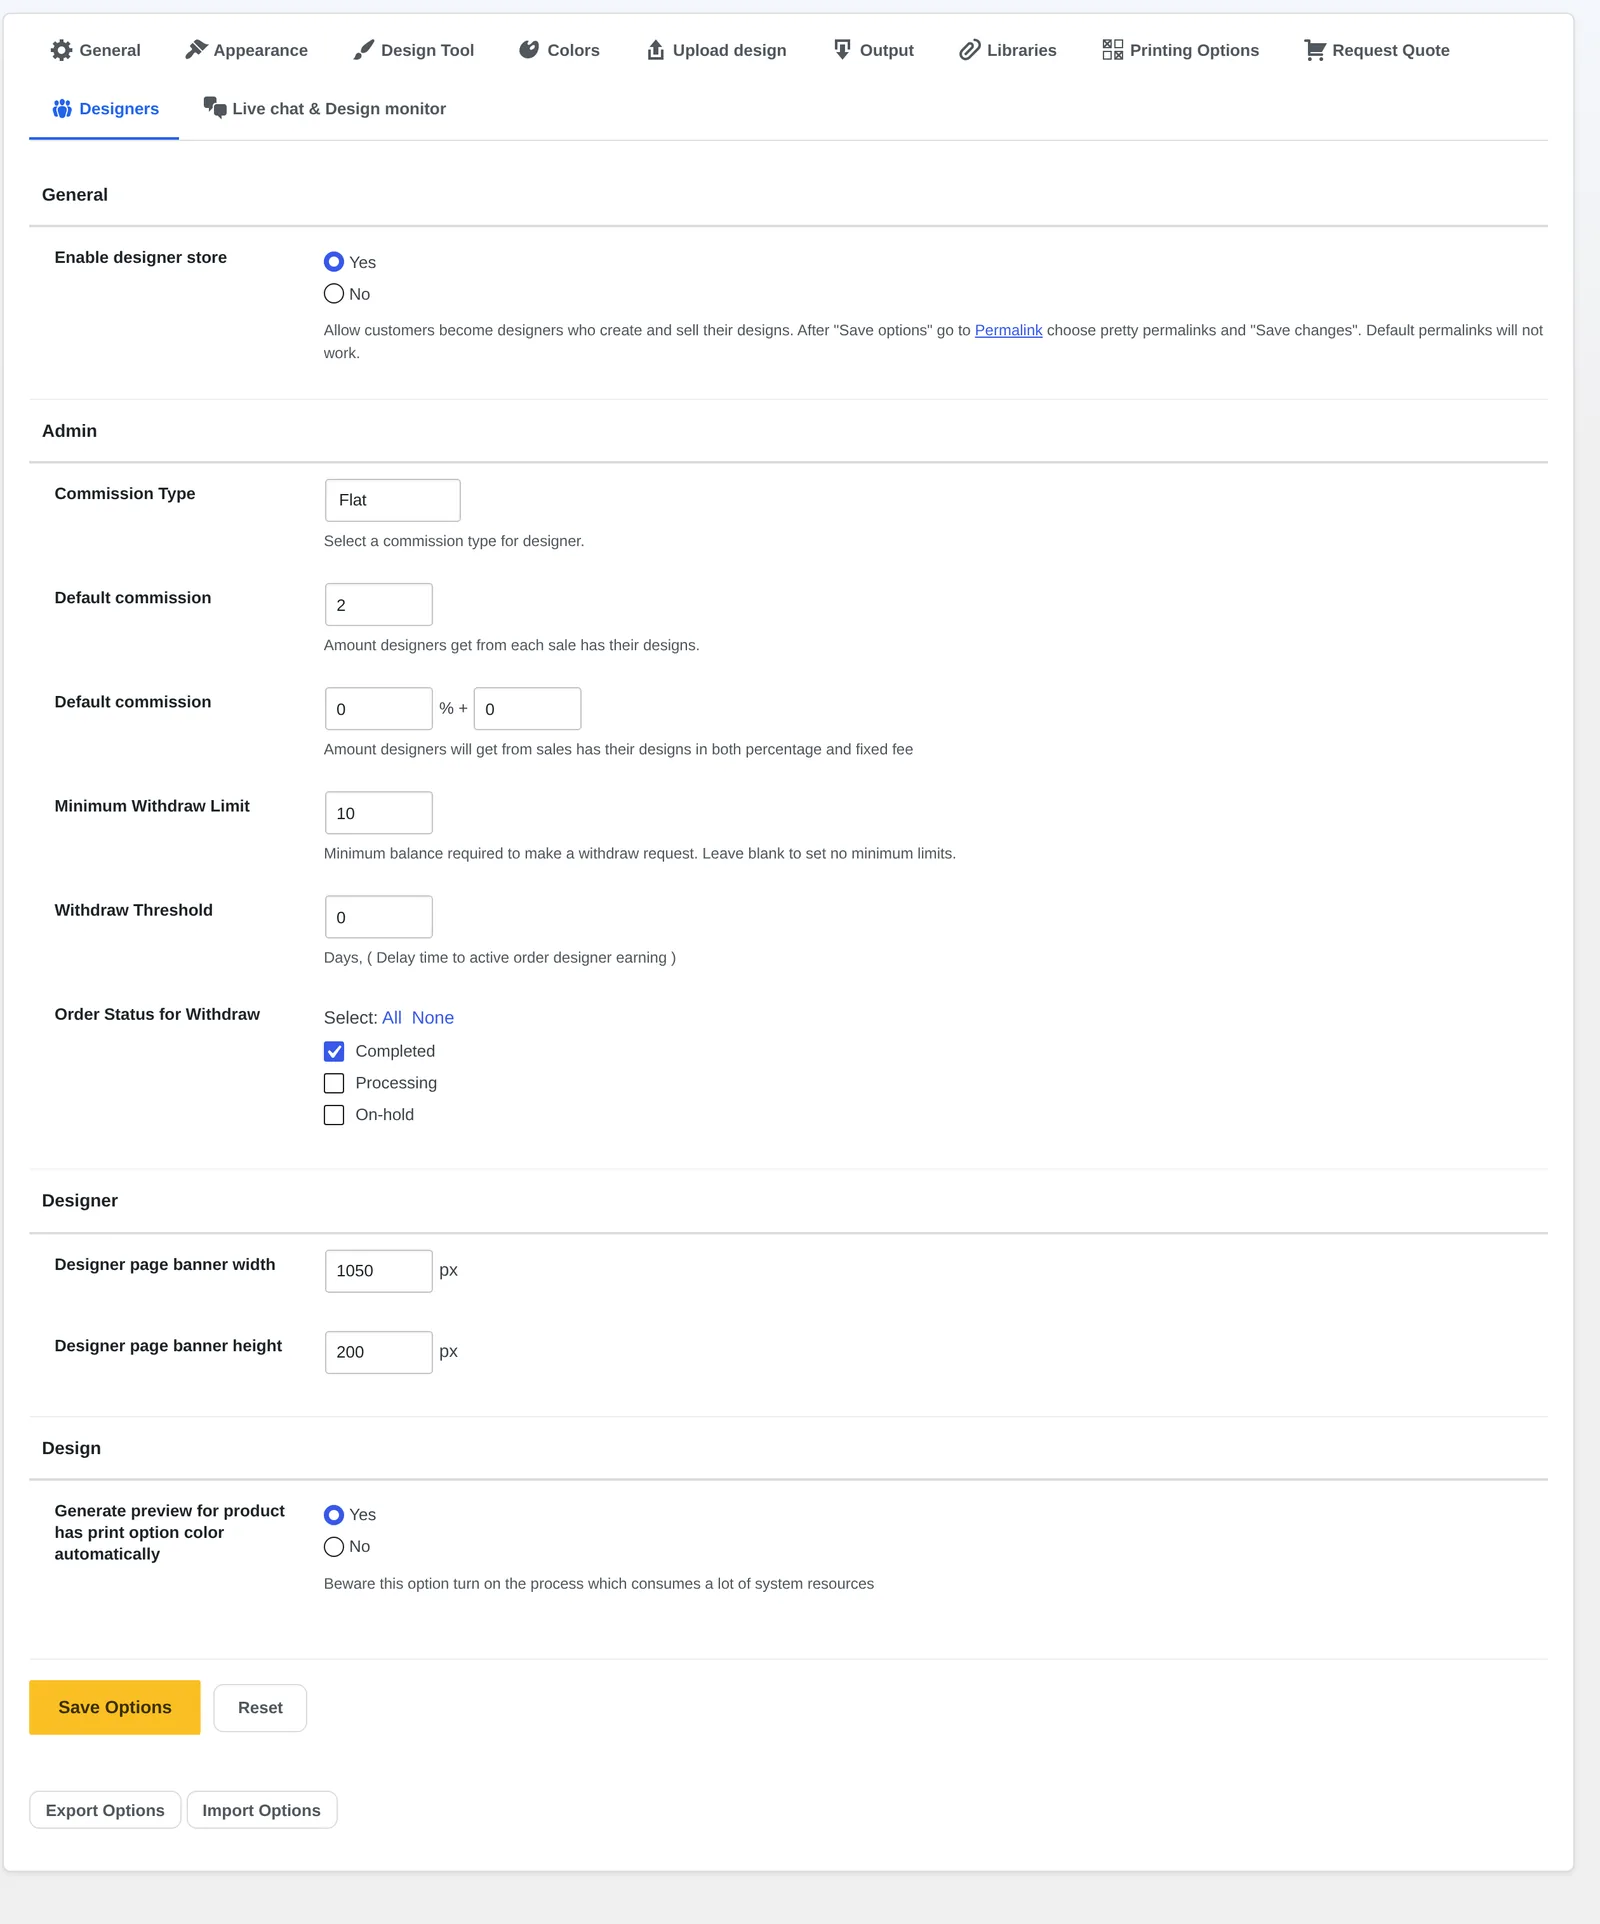Select Yes for Enable designer store
The width and height of the screenshot is (1600, 1924).
pos(334,262)
